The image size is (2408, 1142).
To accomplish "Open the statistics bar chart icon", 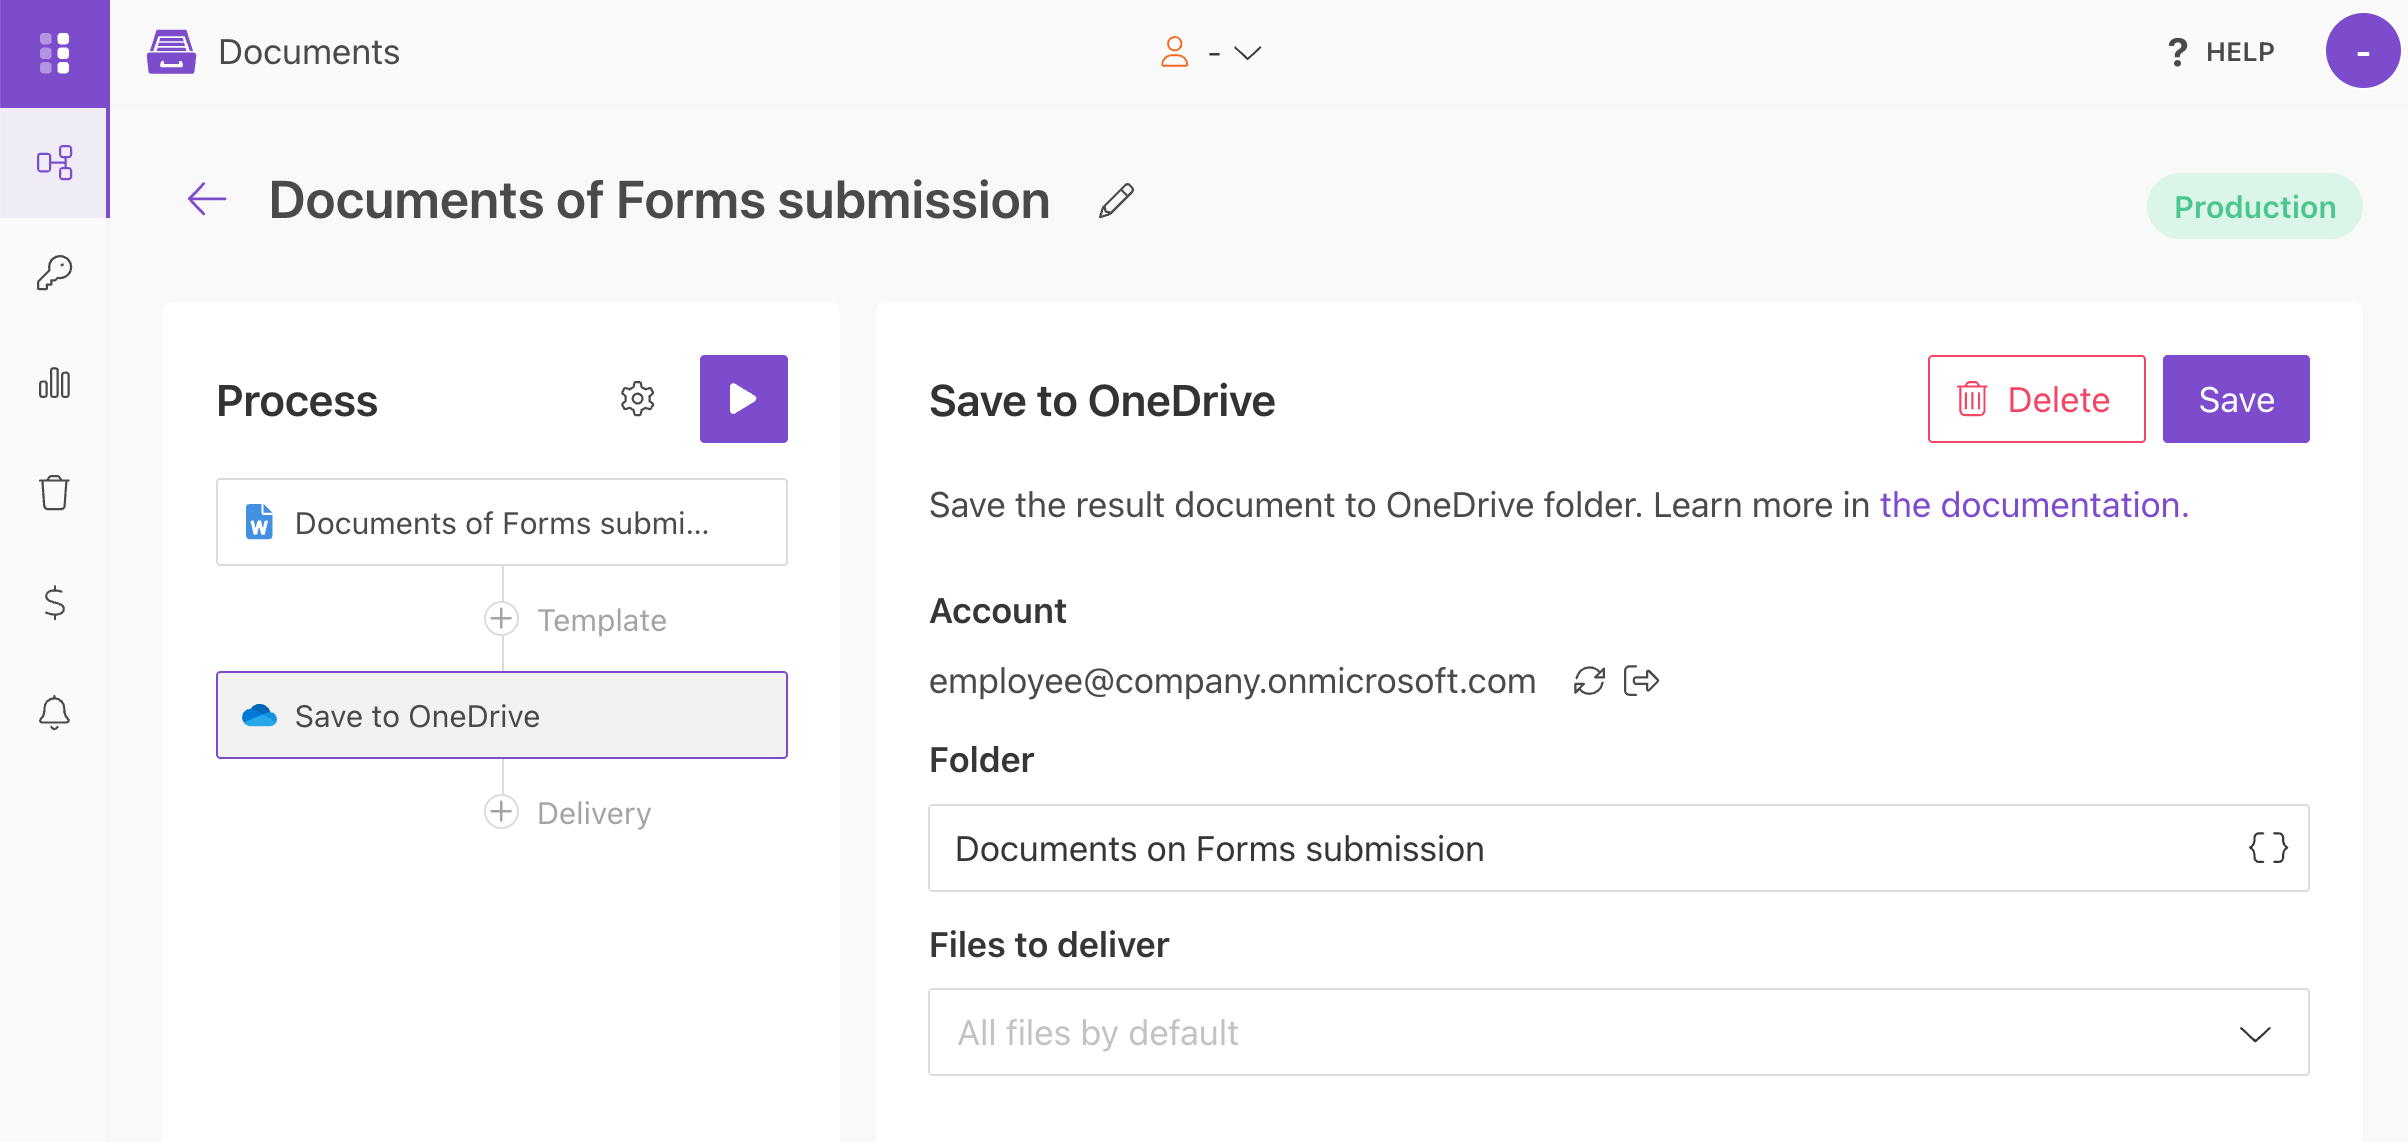I will (x=54, y=382).
